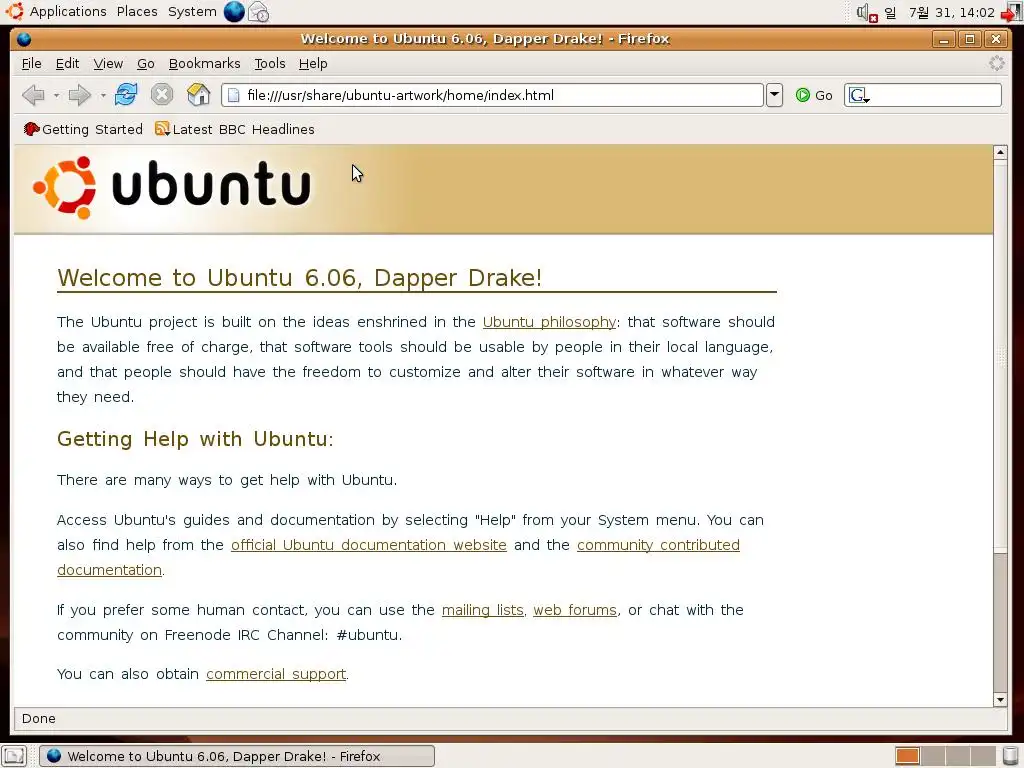The image size is (1024, 768).
Task: Select Firefox window in taskbar
Action: pos(236,756)
